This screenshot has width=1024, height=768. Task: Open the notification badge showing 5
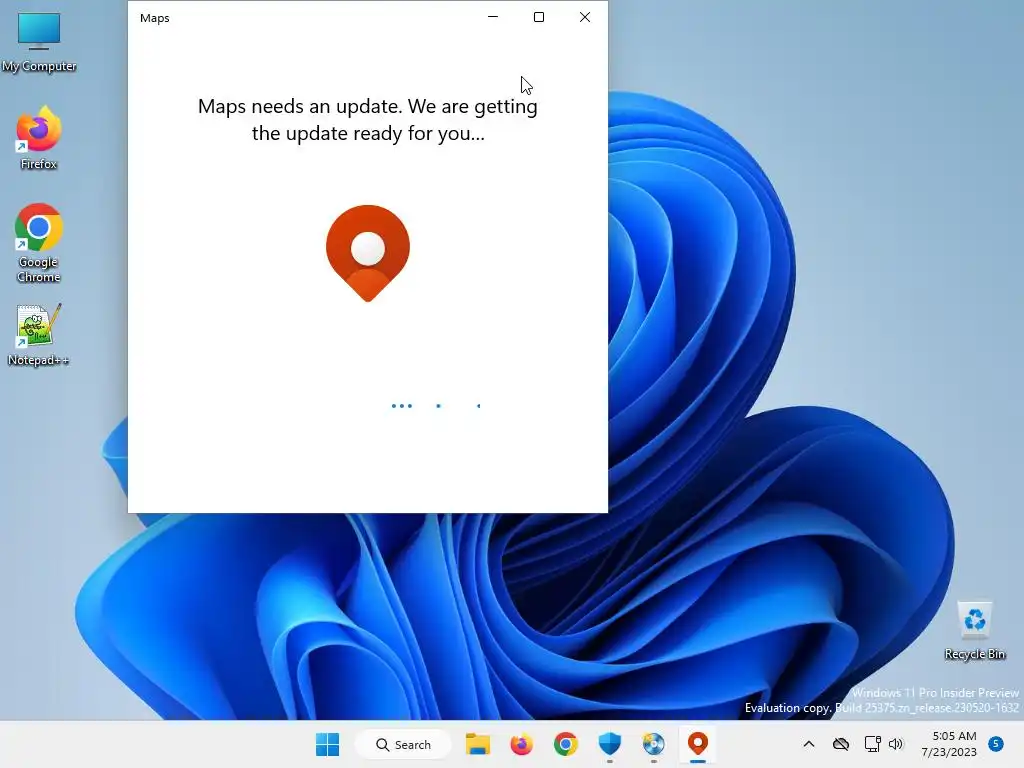(x=996, y=744)
